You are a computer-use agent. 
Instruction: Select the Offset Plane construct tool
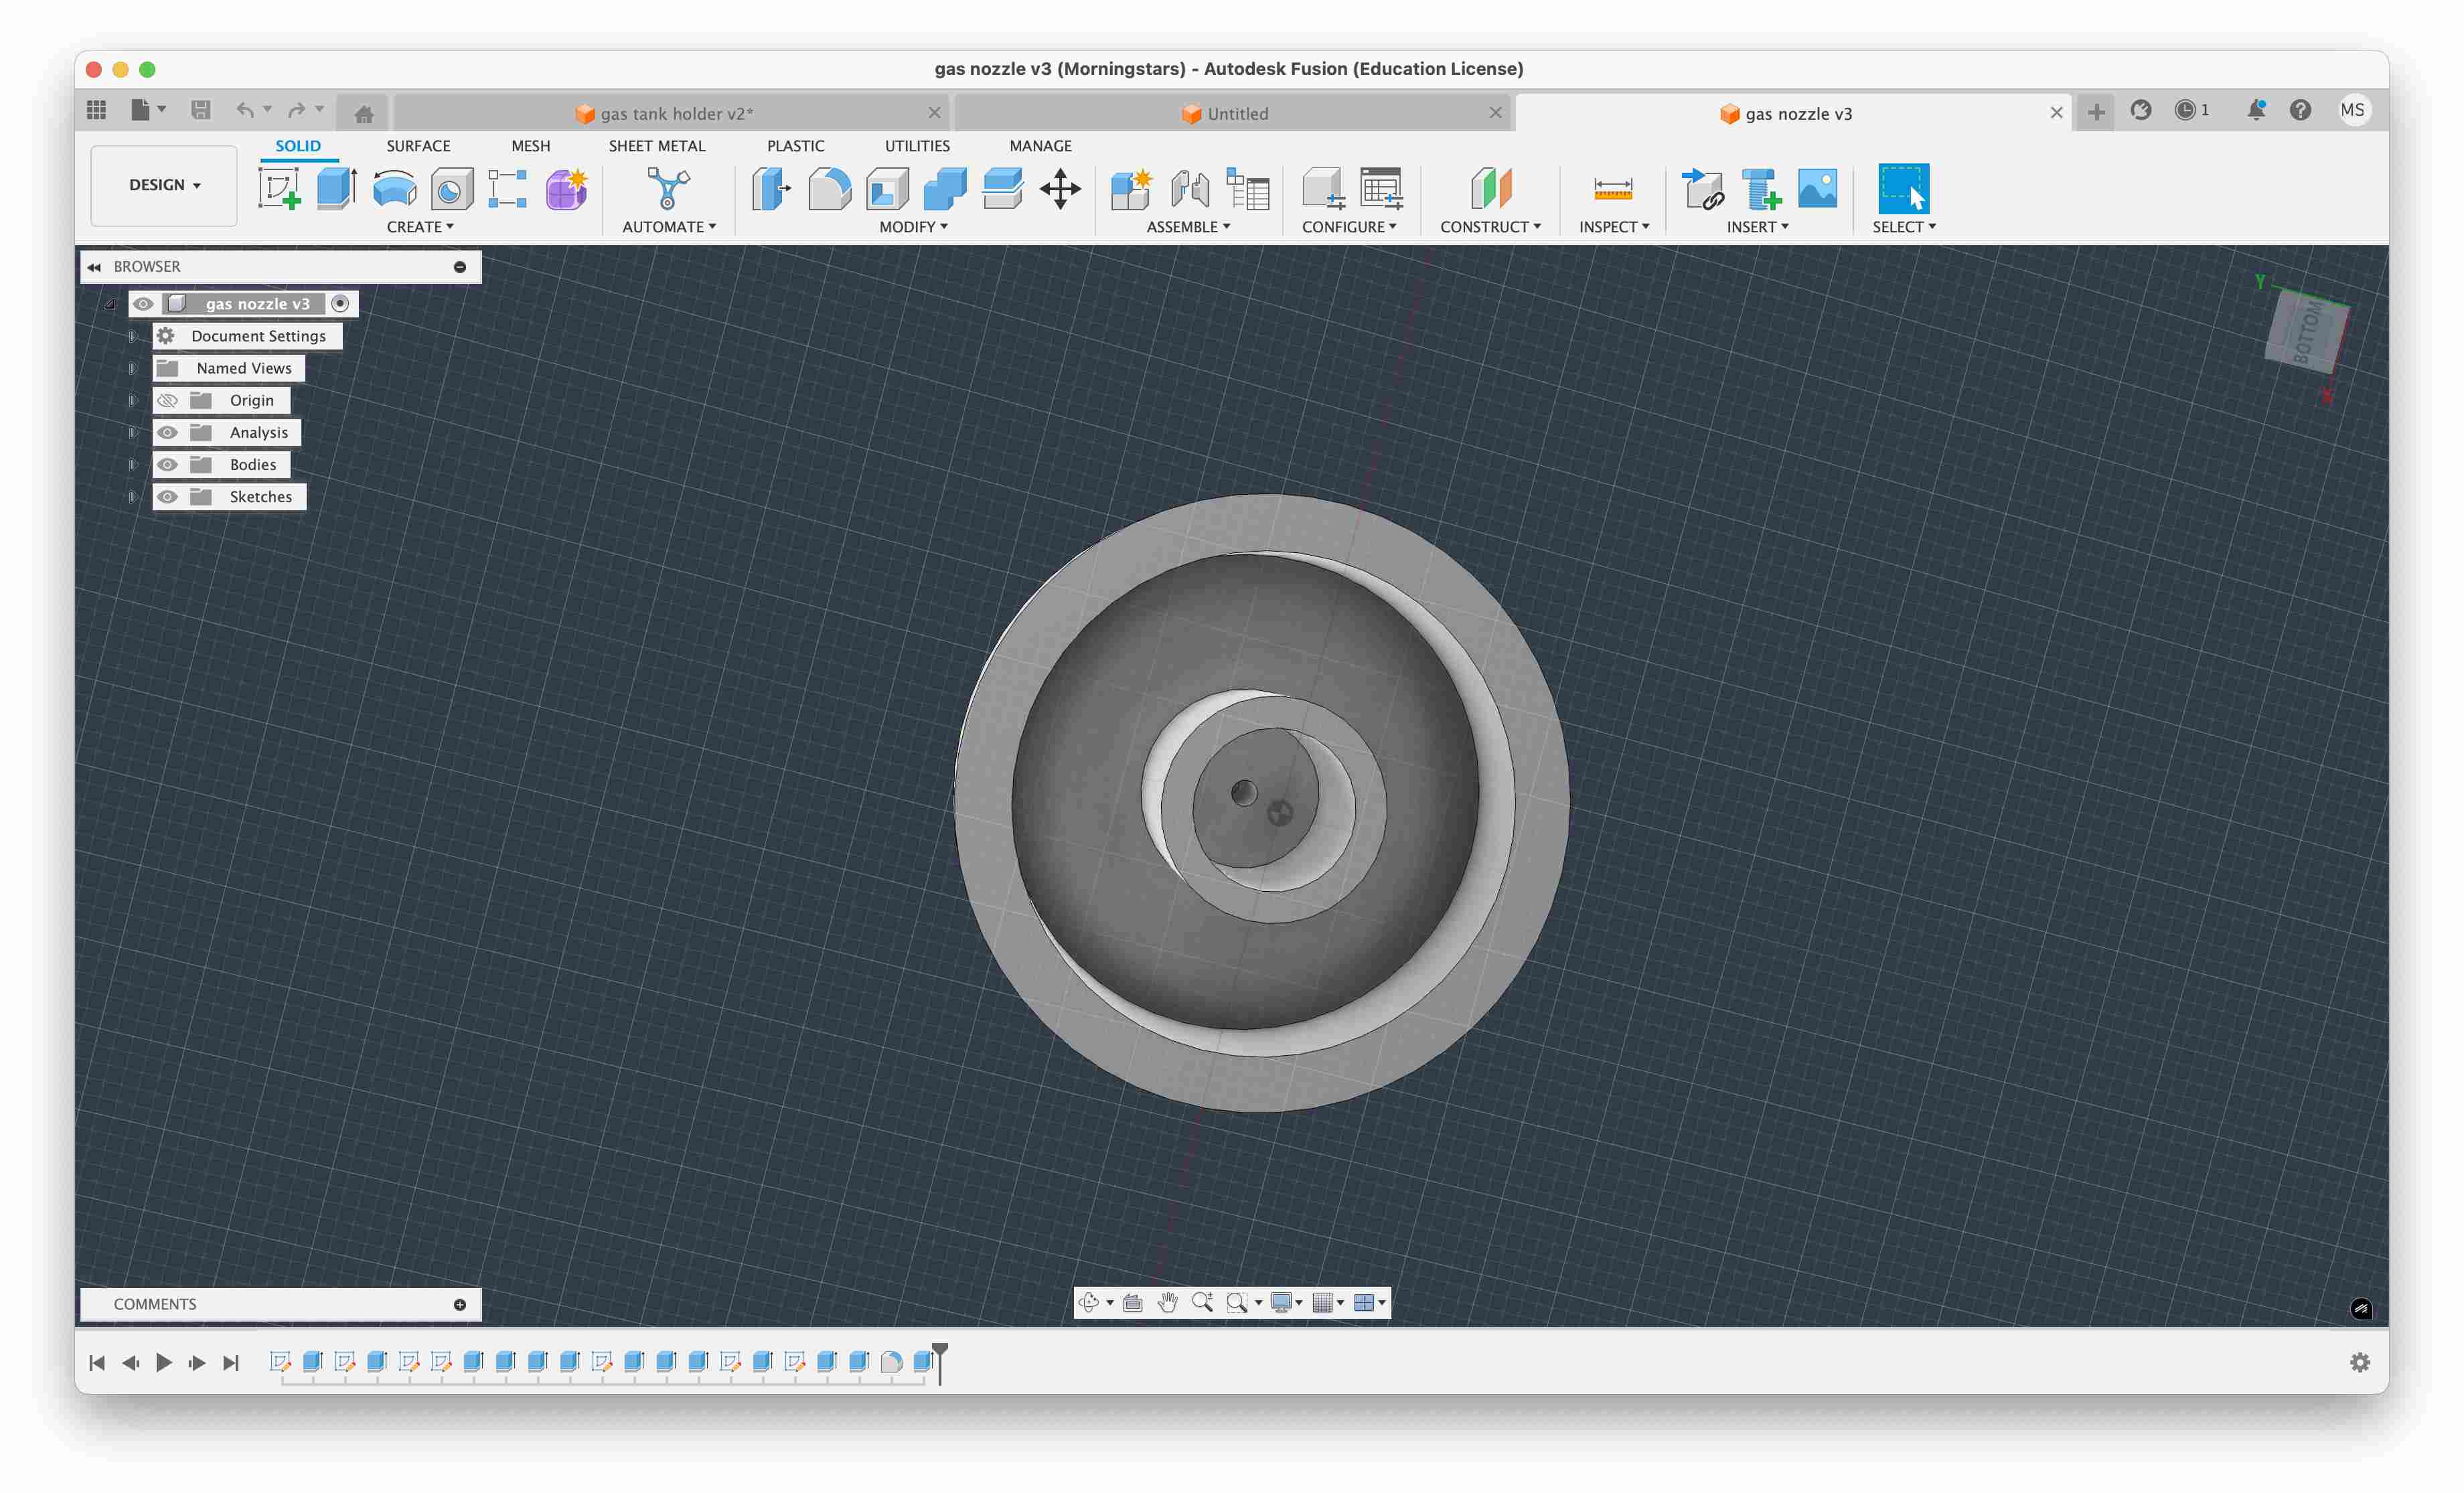point(1490,188)
